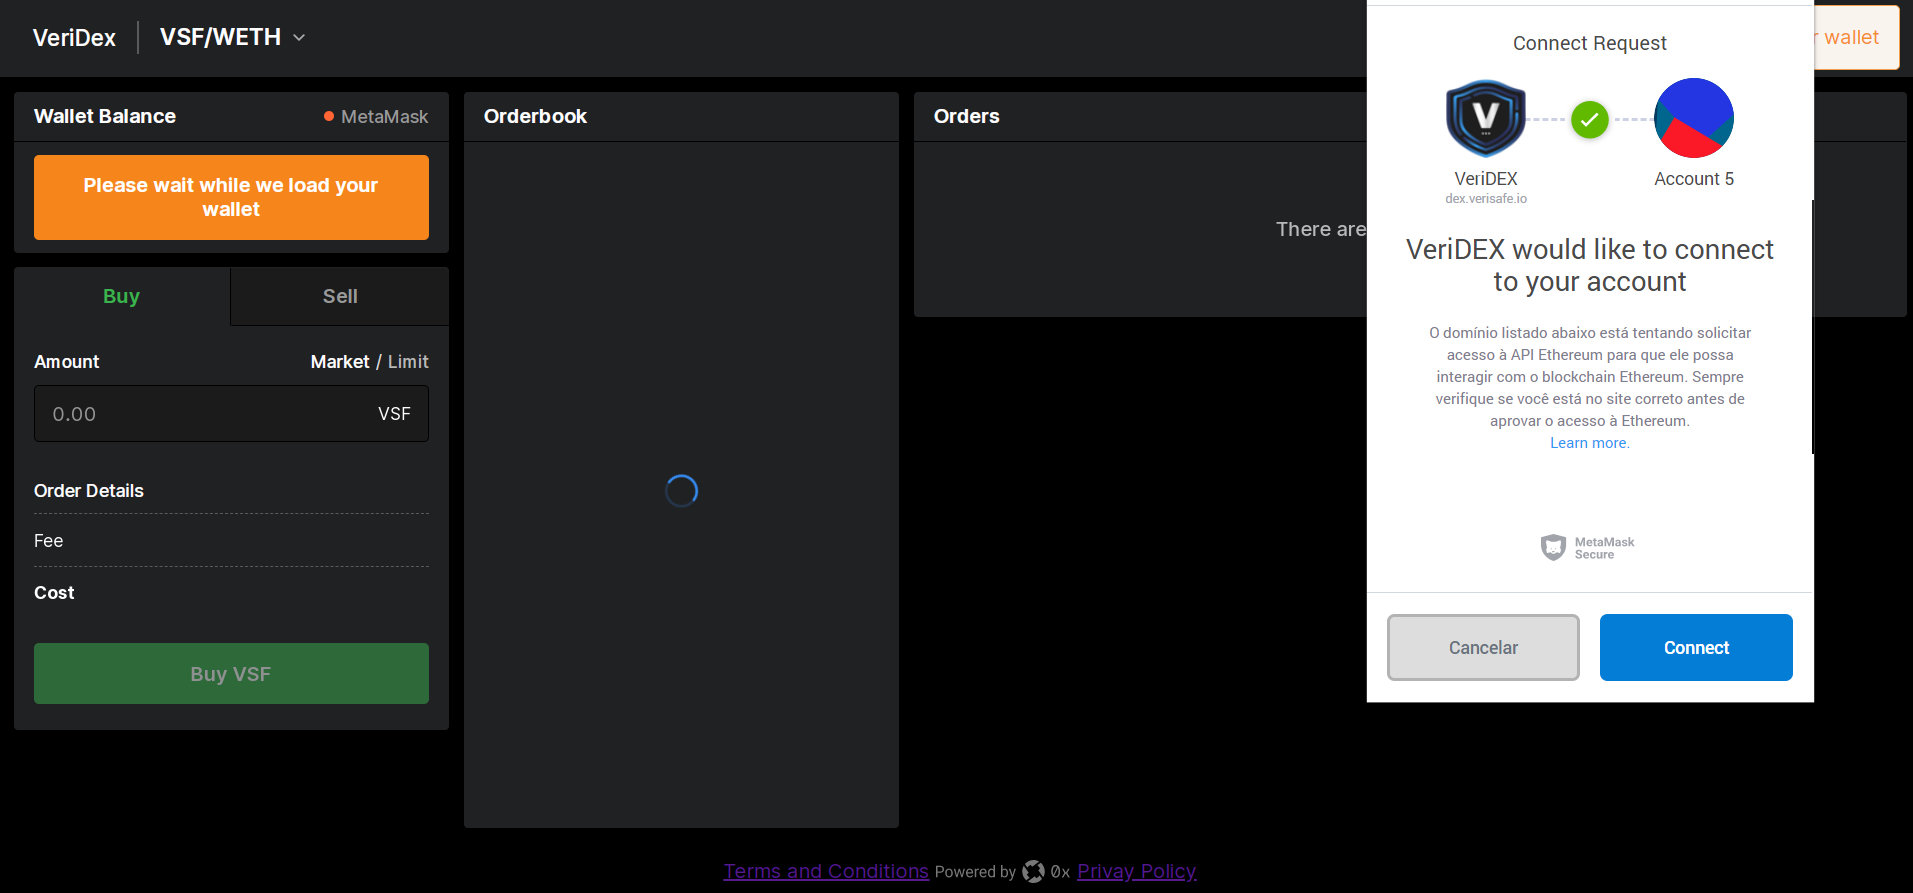Open the Privay Policy link
This screenshot has height=893, width=1913.
[1136, 871]
